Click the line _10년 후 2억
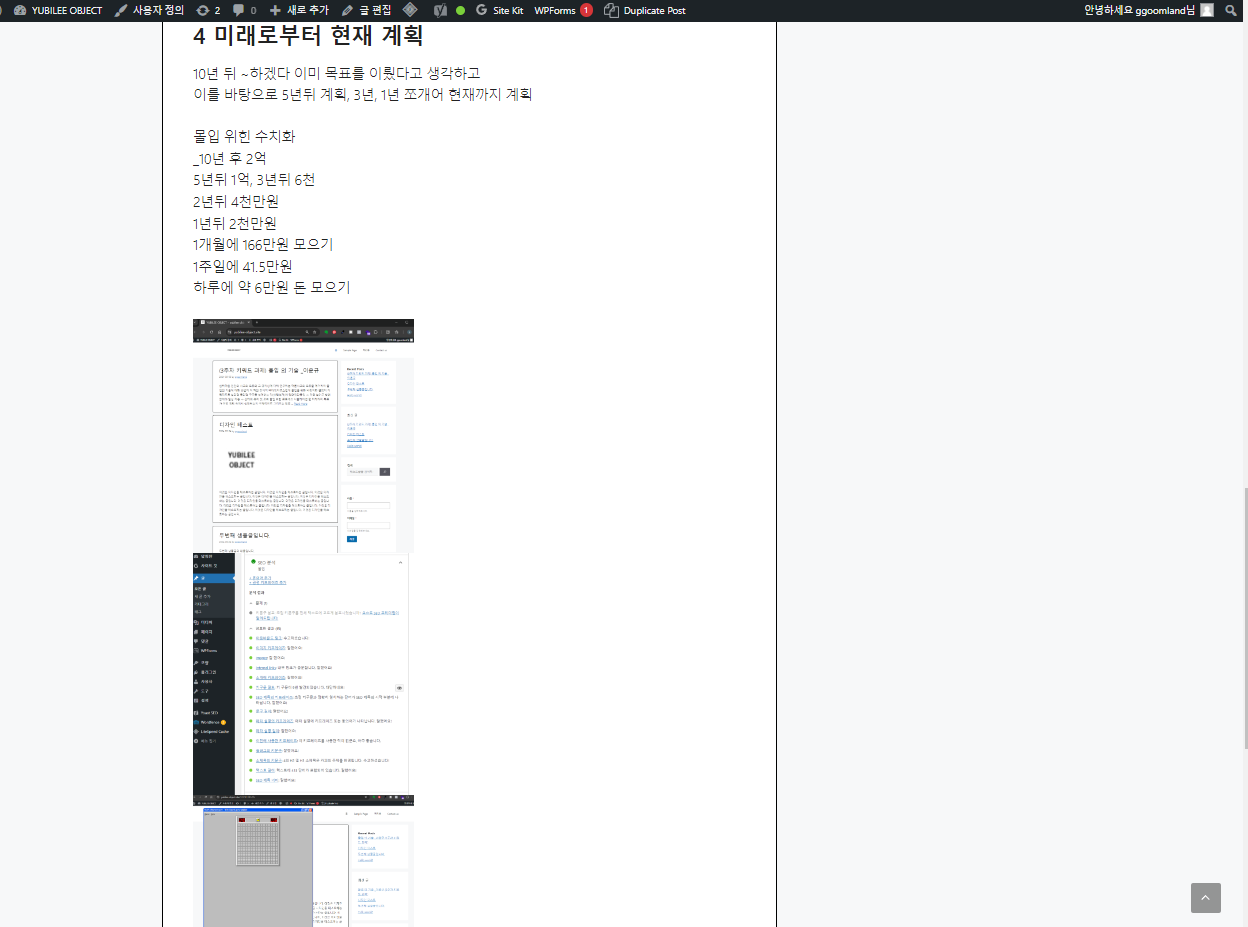The image size is (1248, 927). (229, 159)
